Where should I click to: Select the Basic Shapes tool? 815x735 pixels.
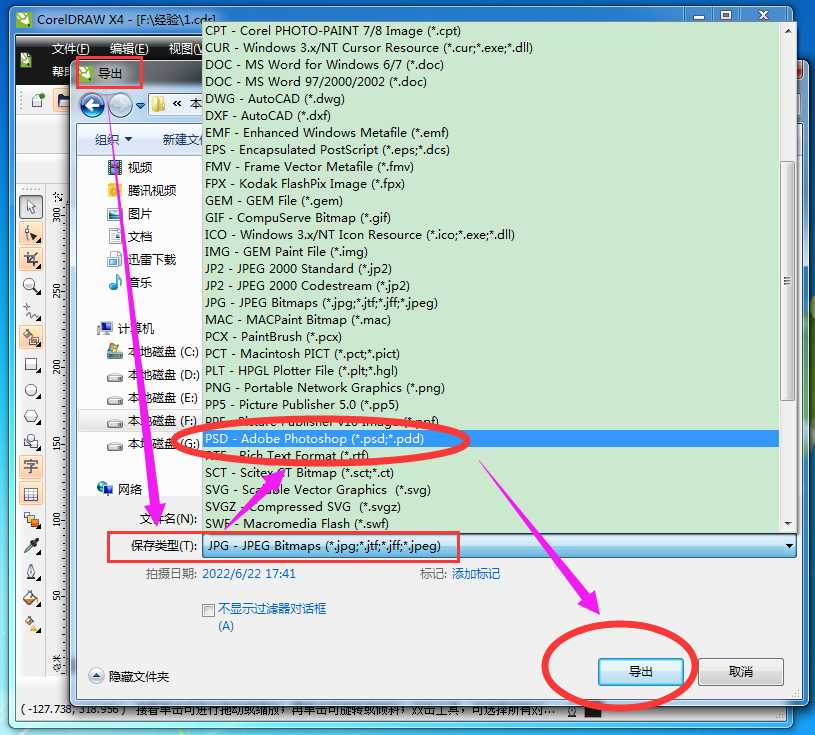[x=31, y=442]
